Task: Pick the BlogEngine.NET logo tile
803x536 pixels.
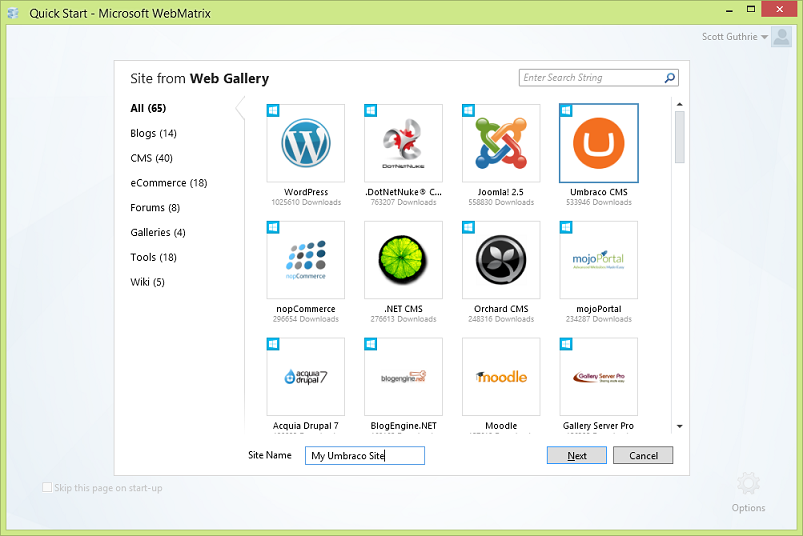Action: (404, 377)
